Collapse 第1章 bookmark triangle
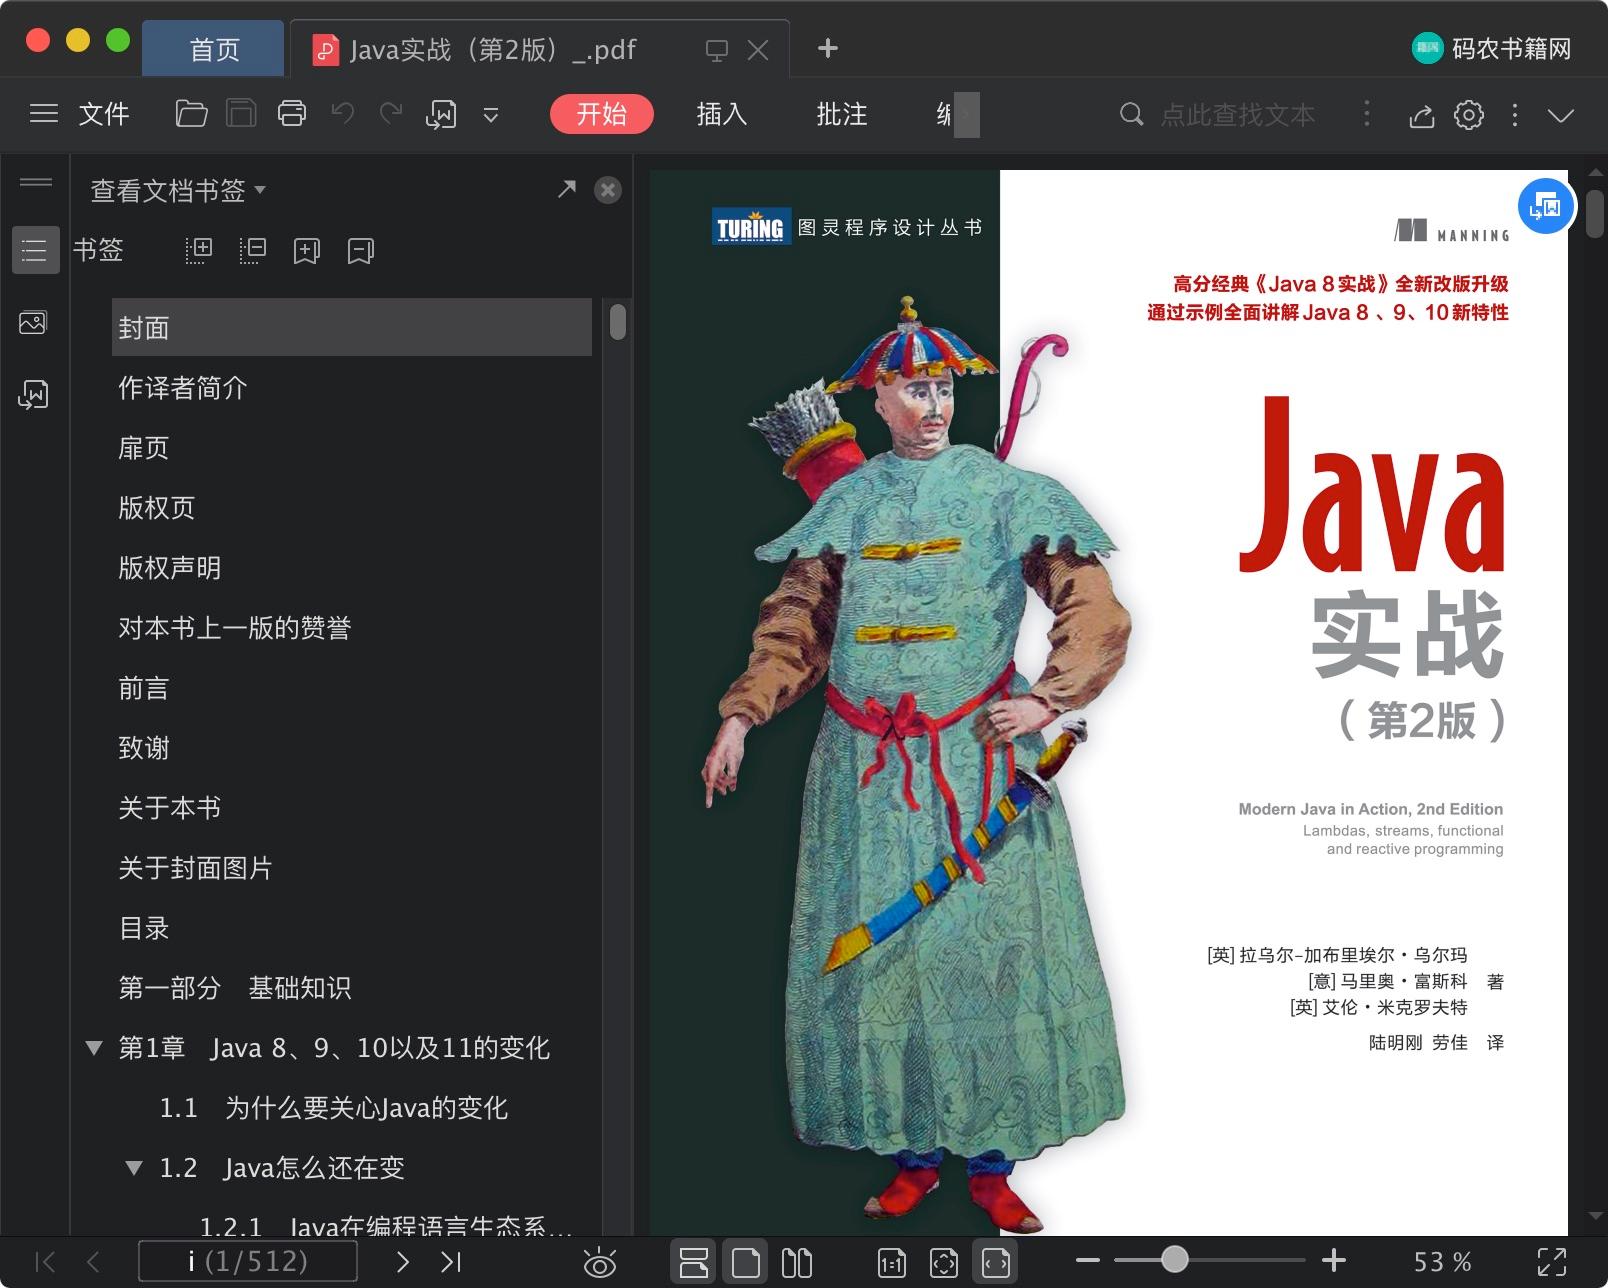 (94, 1048)
